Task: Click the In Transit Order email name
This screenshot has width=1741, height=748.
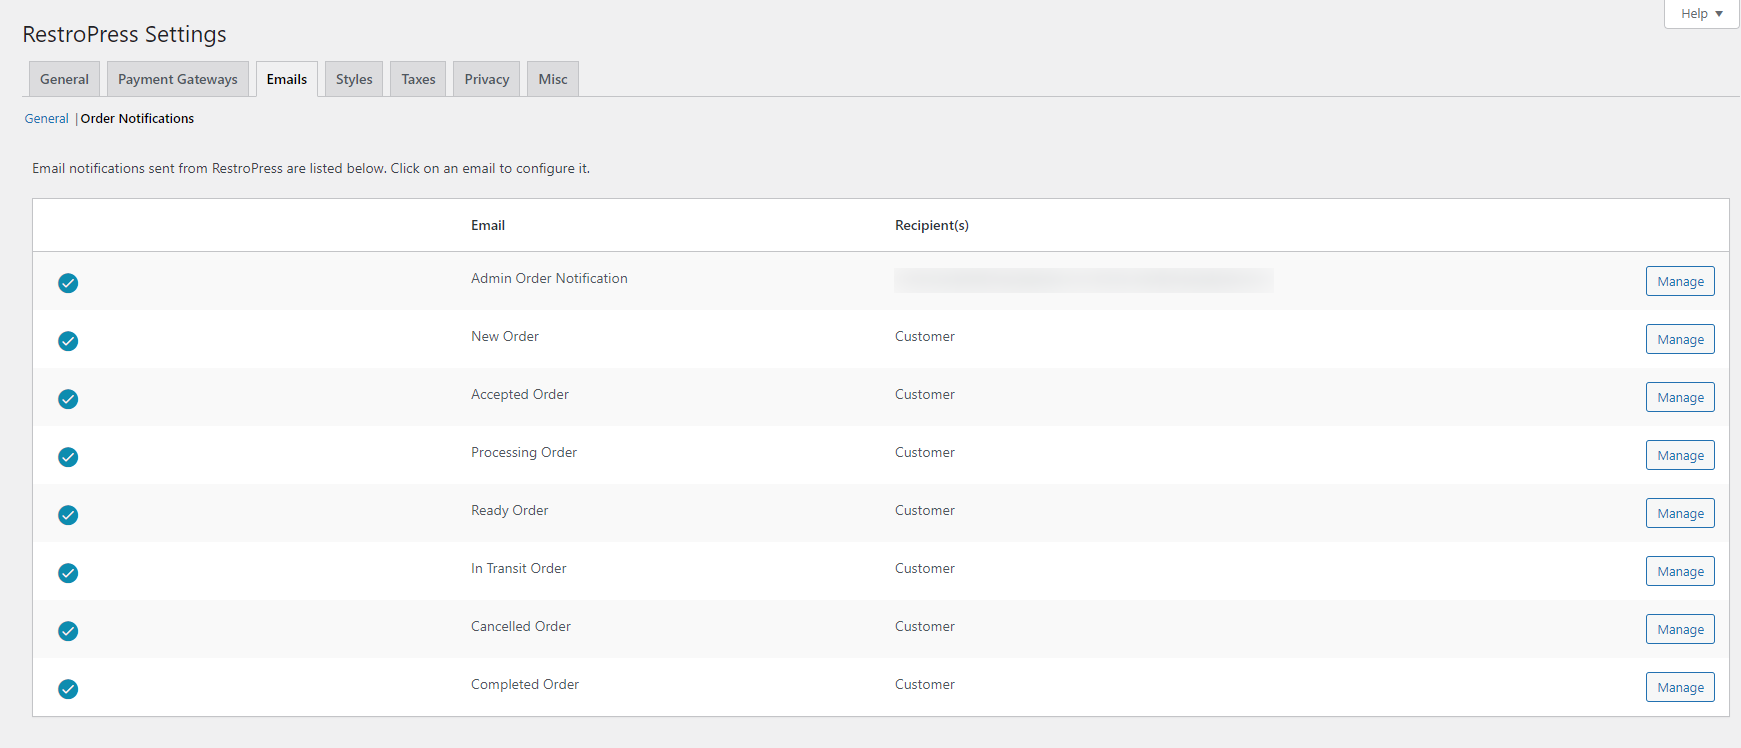Action: coord(519,568)
